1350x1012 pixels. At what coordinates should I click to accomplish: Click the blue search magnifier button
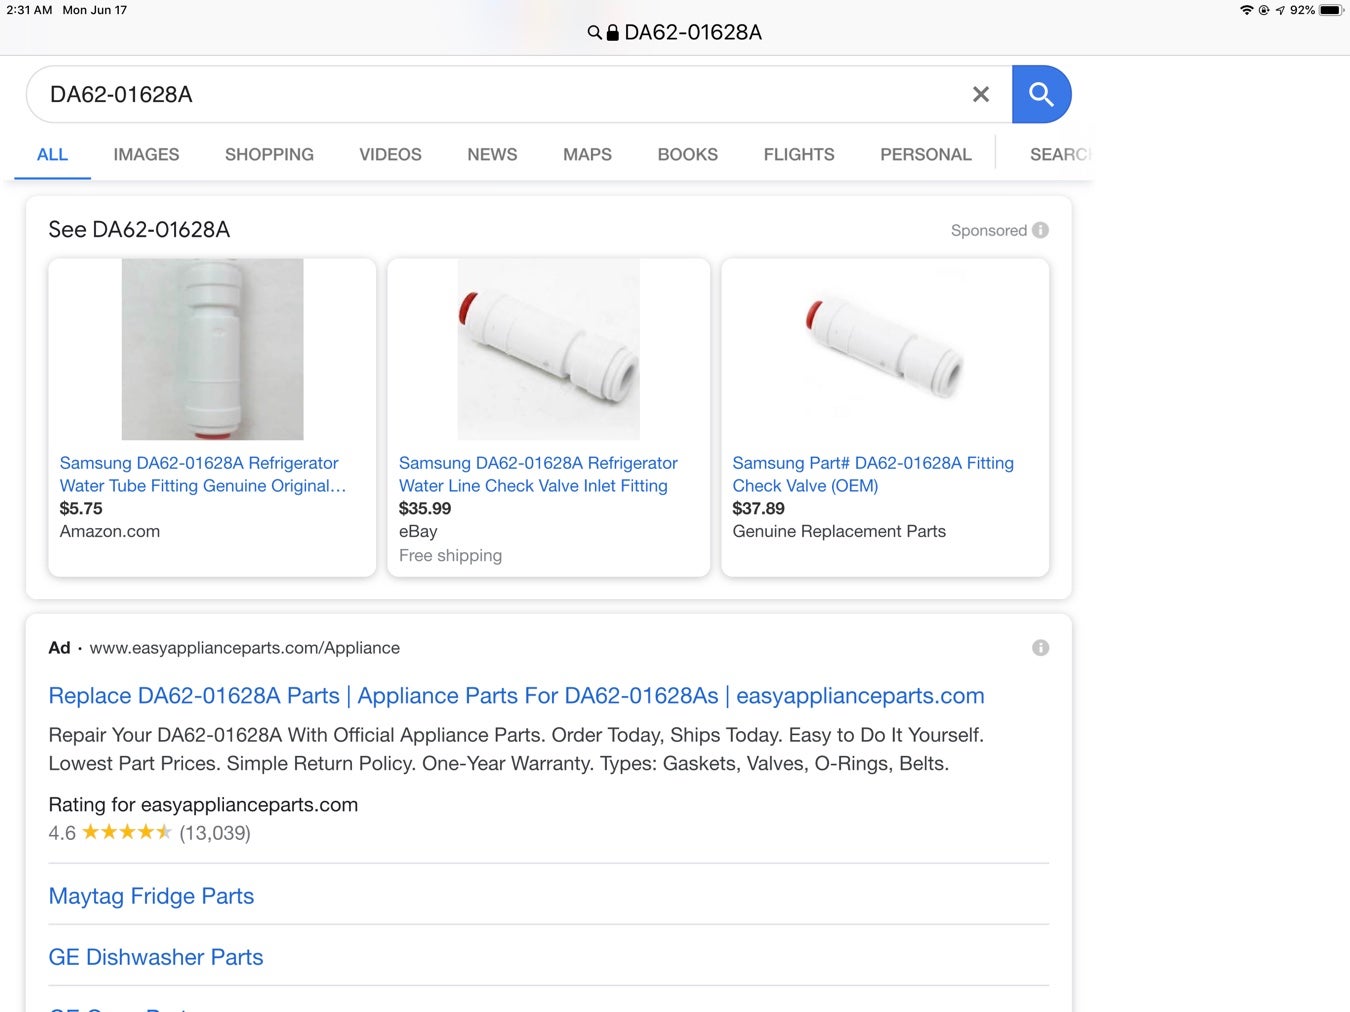(1041, 94)
